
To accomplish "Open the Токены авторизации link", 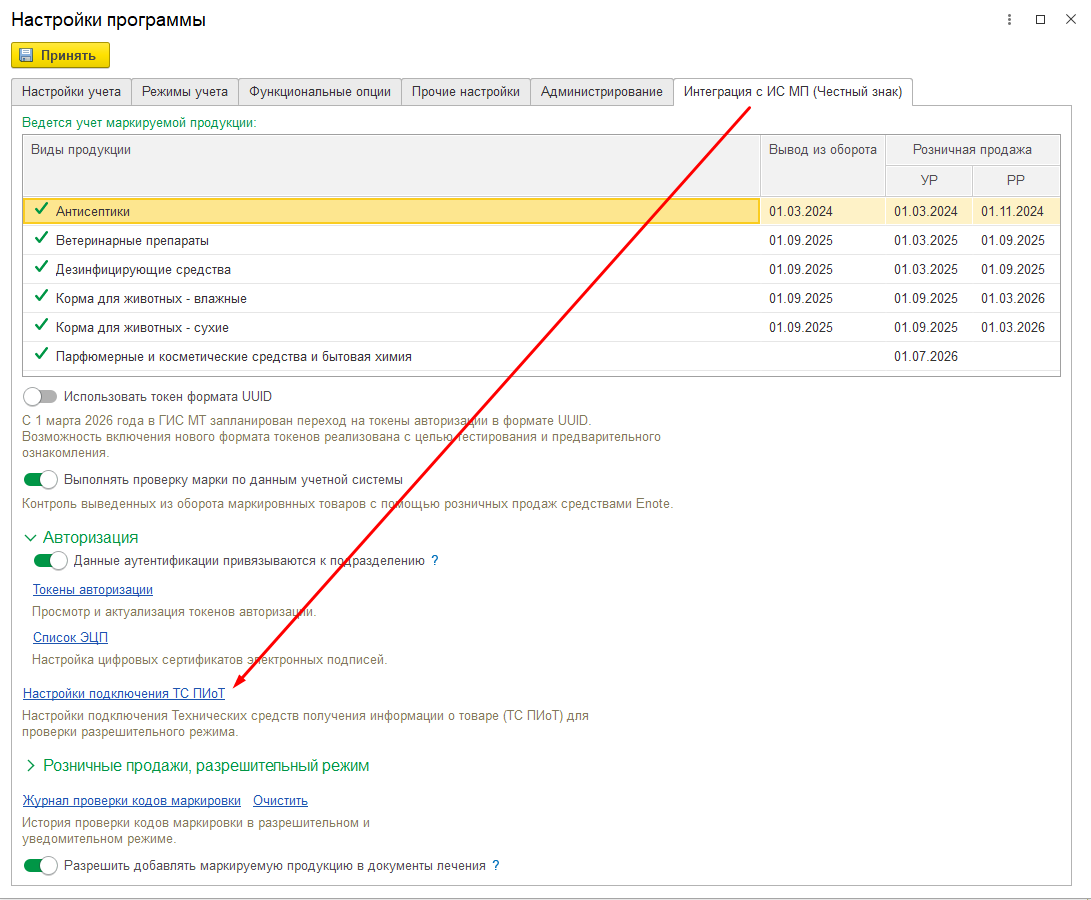I will tap(92, 589).
